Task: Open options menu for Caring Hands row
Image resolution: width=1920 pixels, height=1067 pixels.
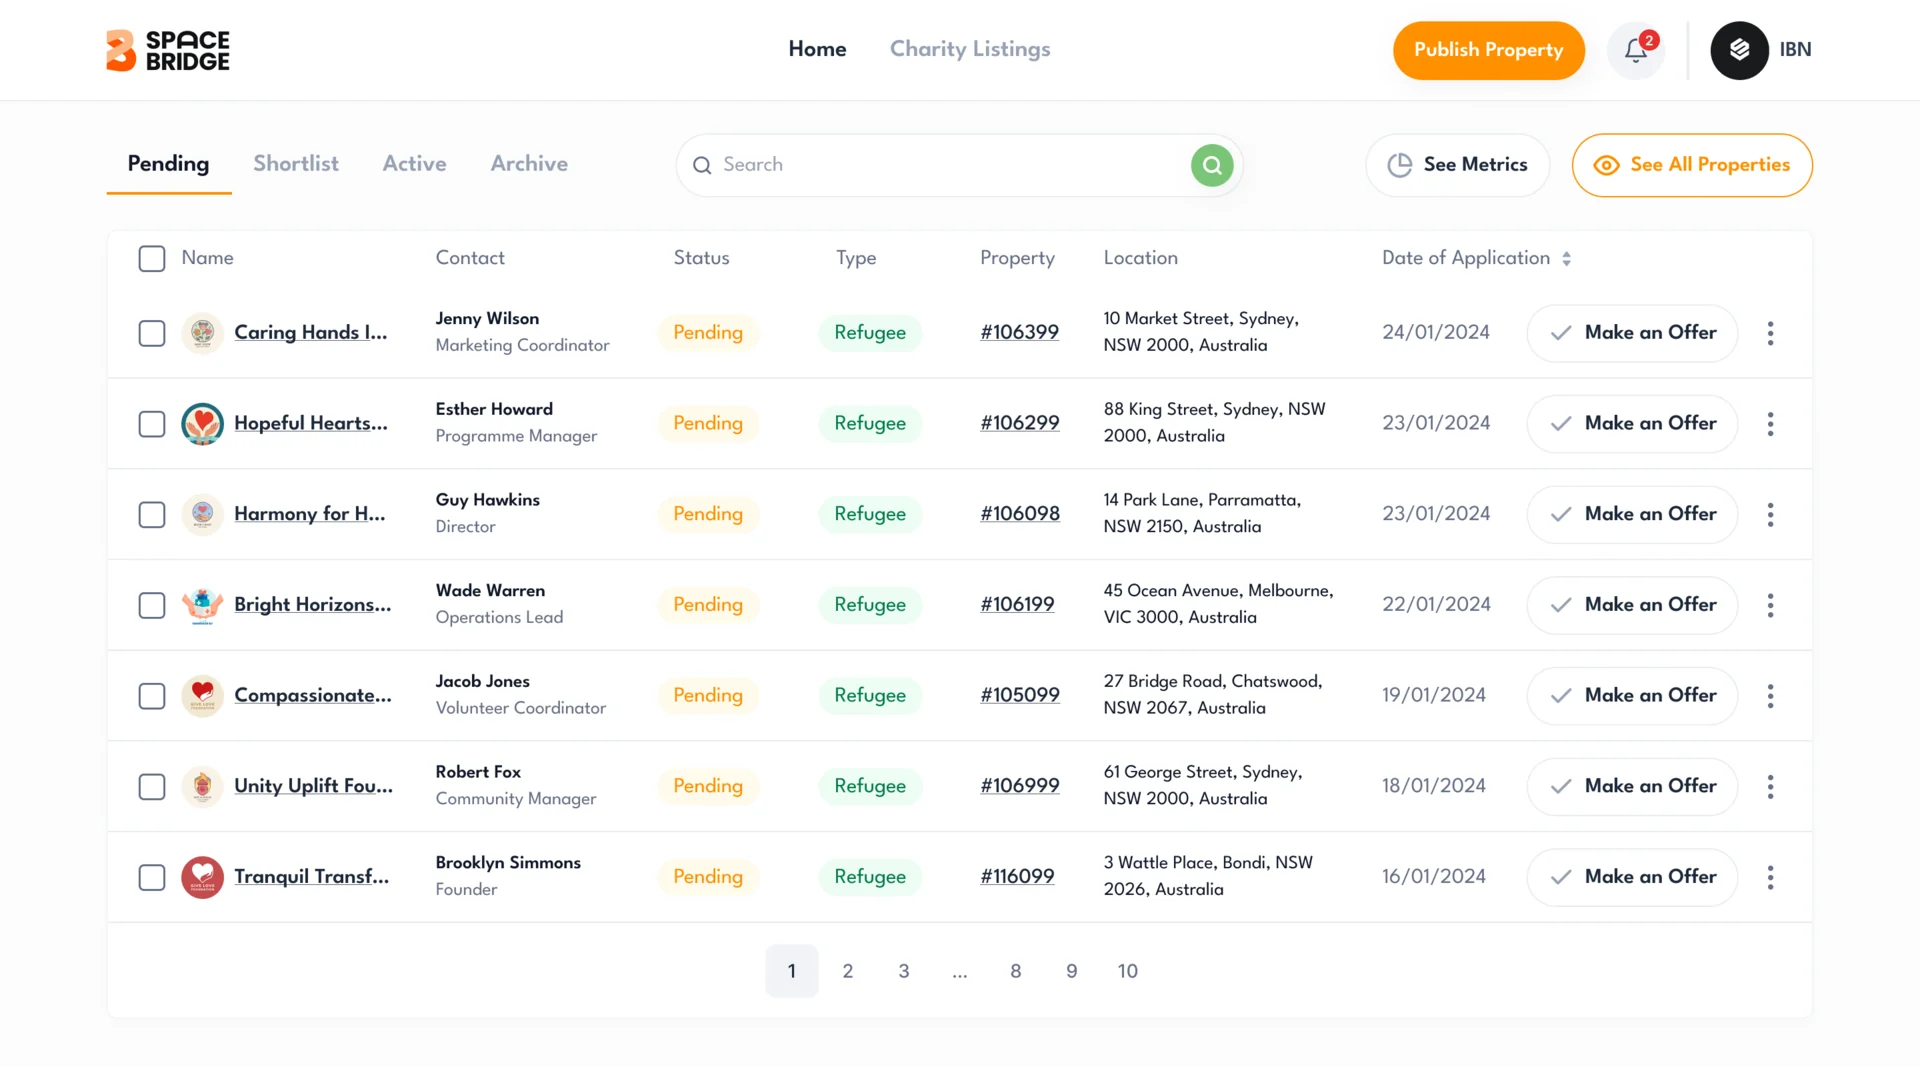Action: pos(1770,333)
